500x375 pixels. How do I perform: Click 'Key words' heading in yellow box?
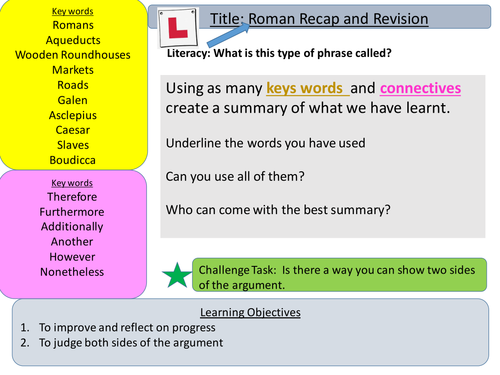73,11
